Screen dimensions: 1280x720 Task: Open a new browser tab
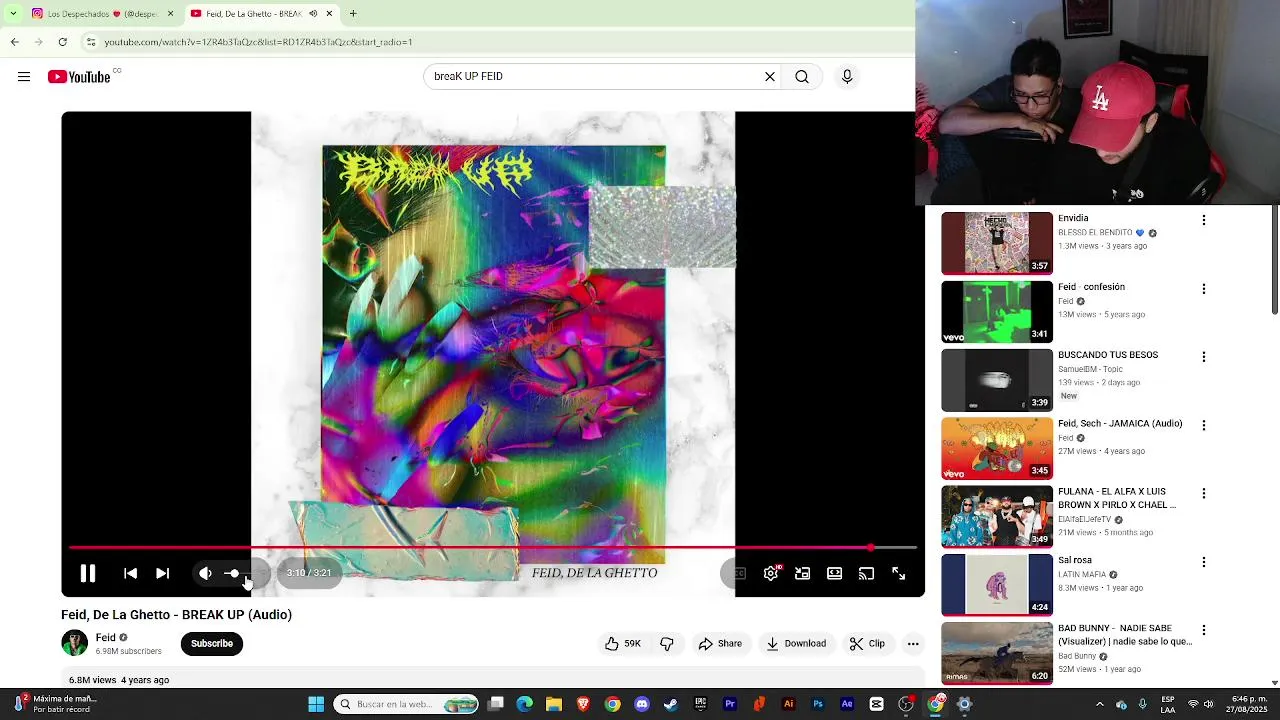[x=353, y=14]
